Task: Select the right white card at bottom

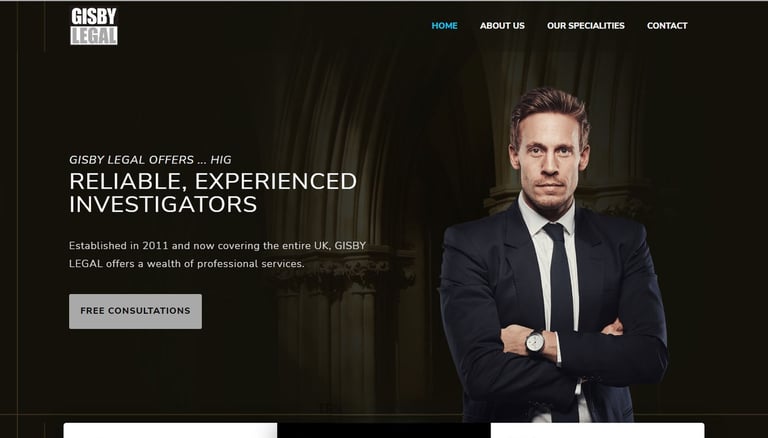Action: tap(598, 431)
